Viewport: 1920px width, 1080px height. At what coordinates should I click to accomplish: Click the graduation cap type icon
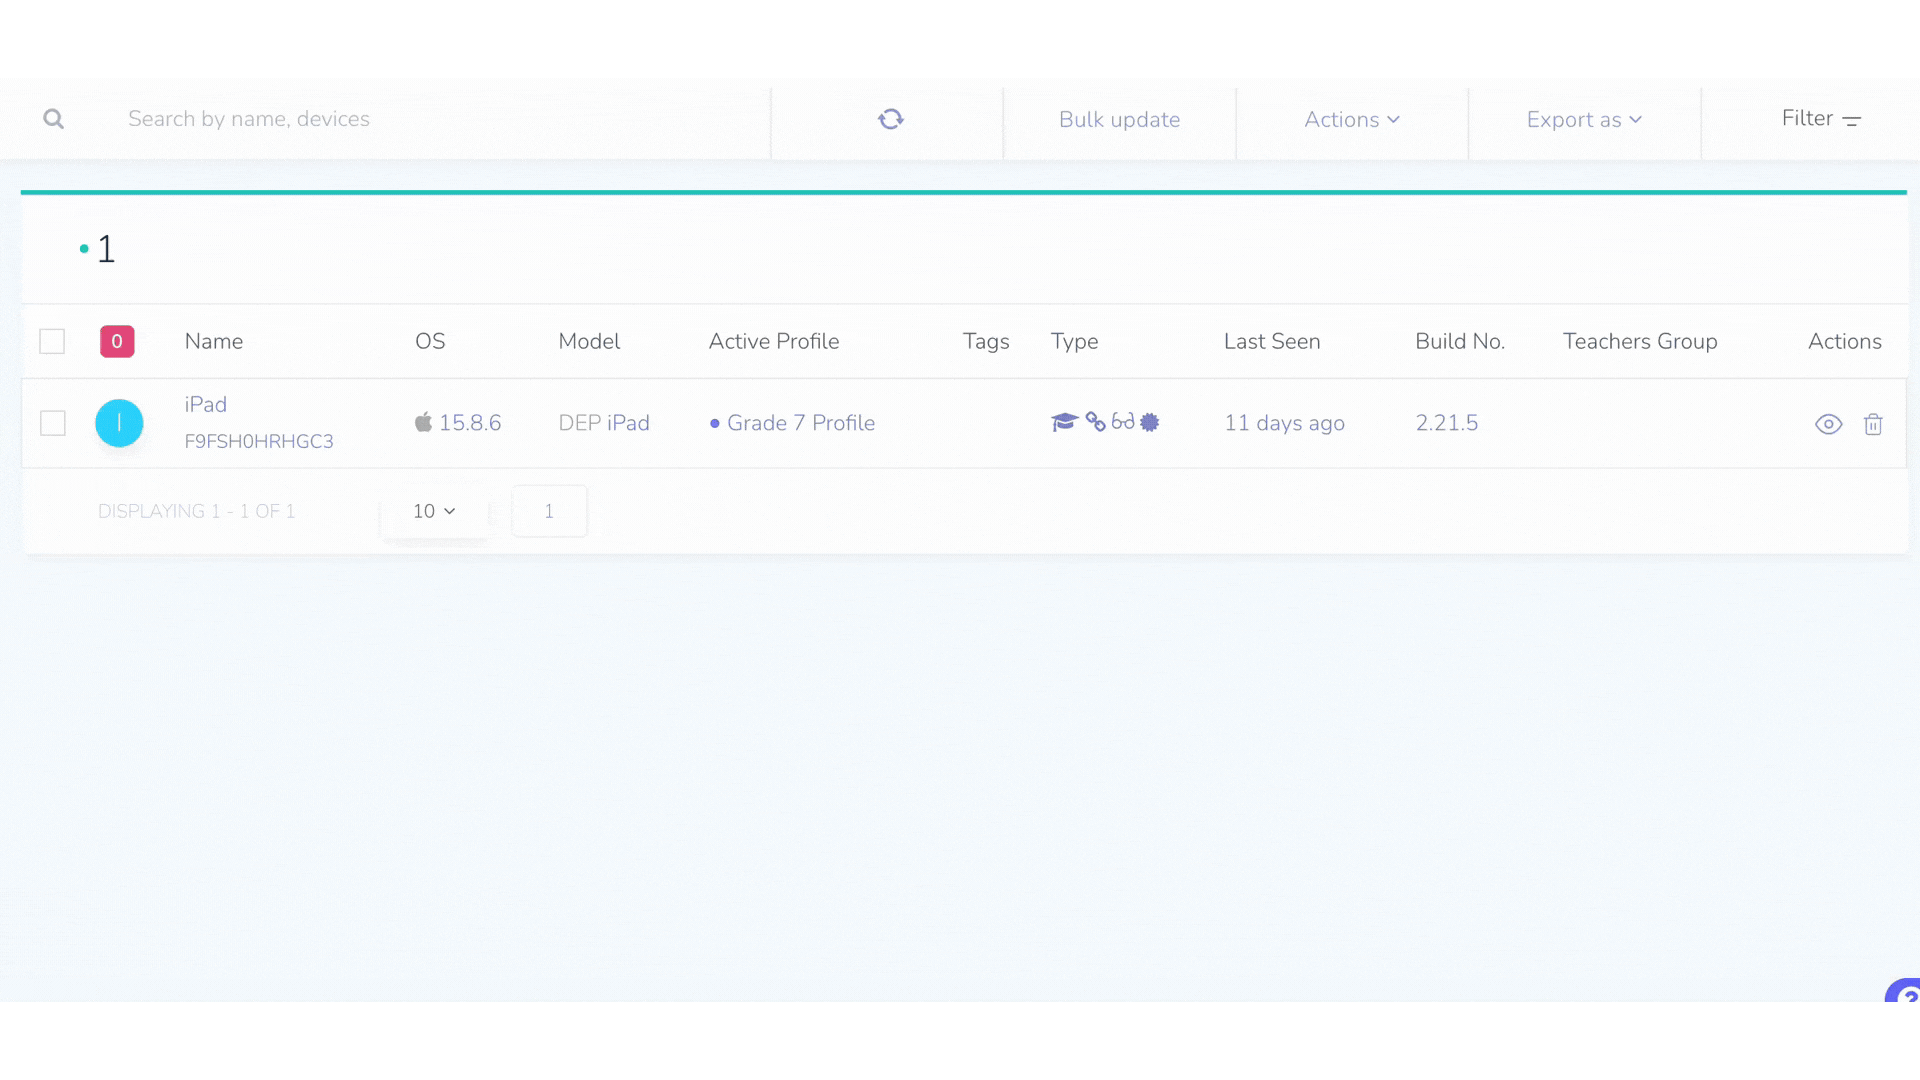[1064, 422]
